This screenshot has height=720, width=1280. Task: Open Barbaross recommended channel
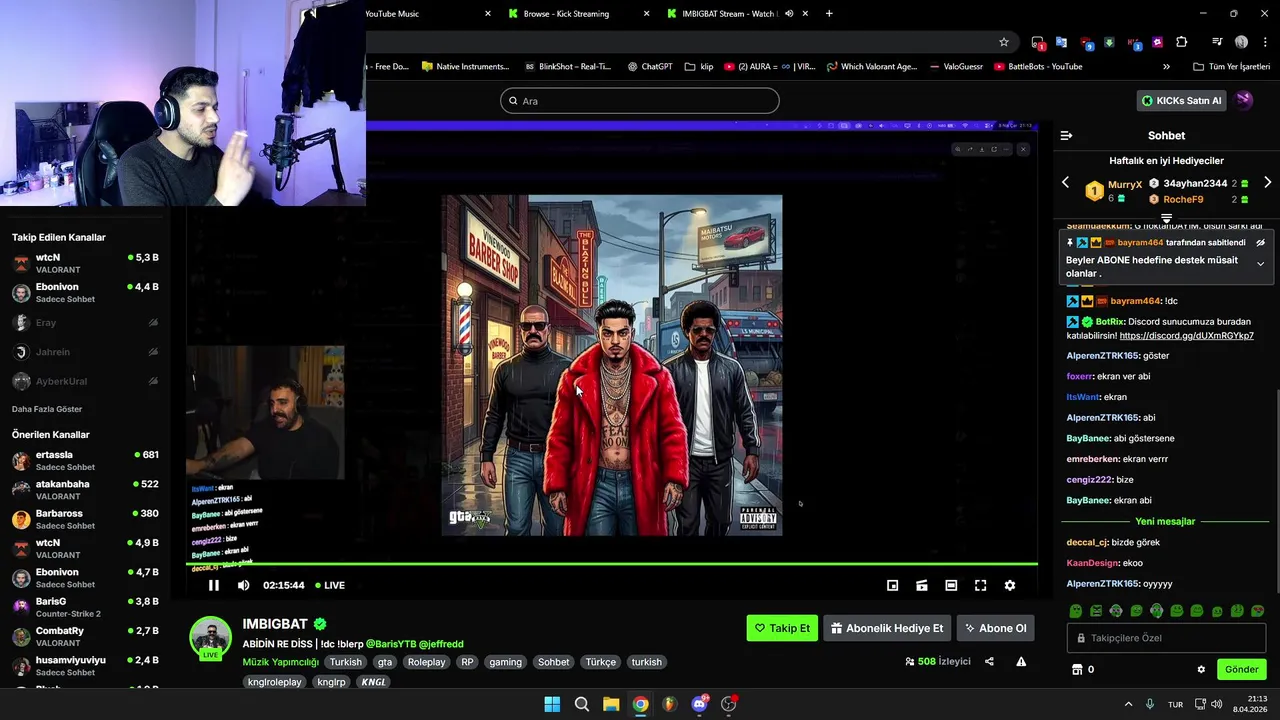coord(85,519)
